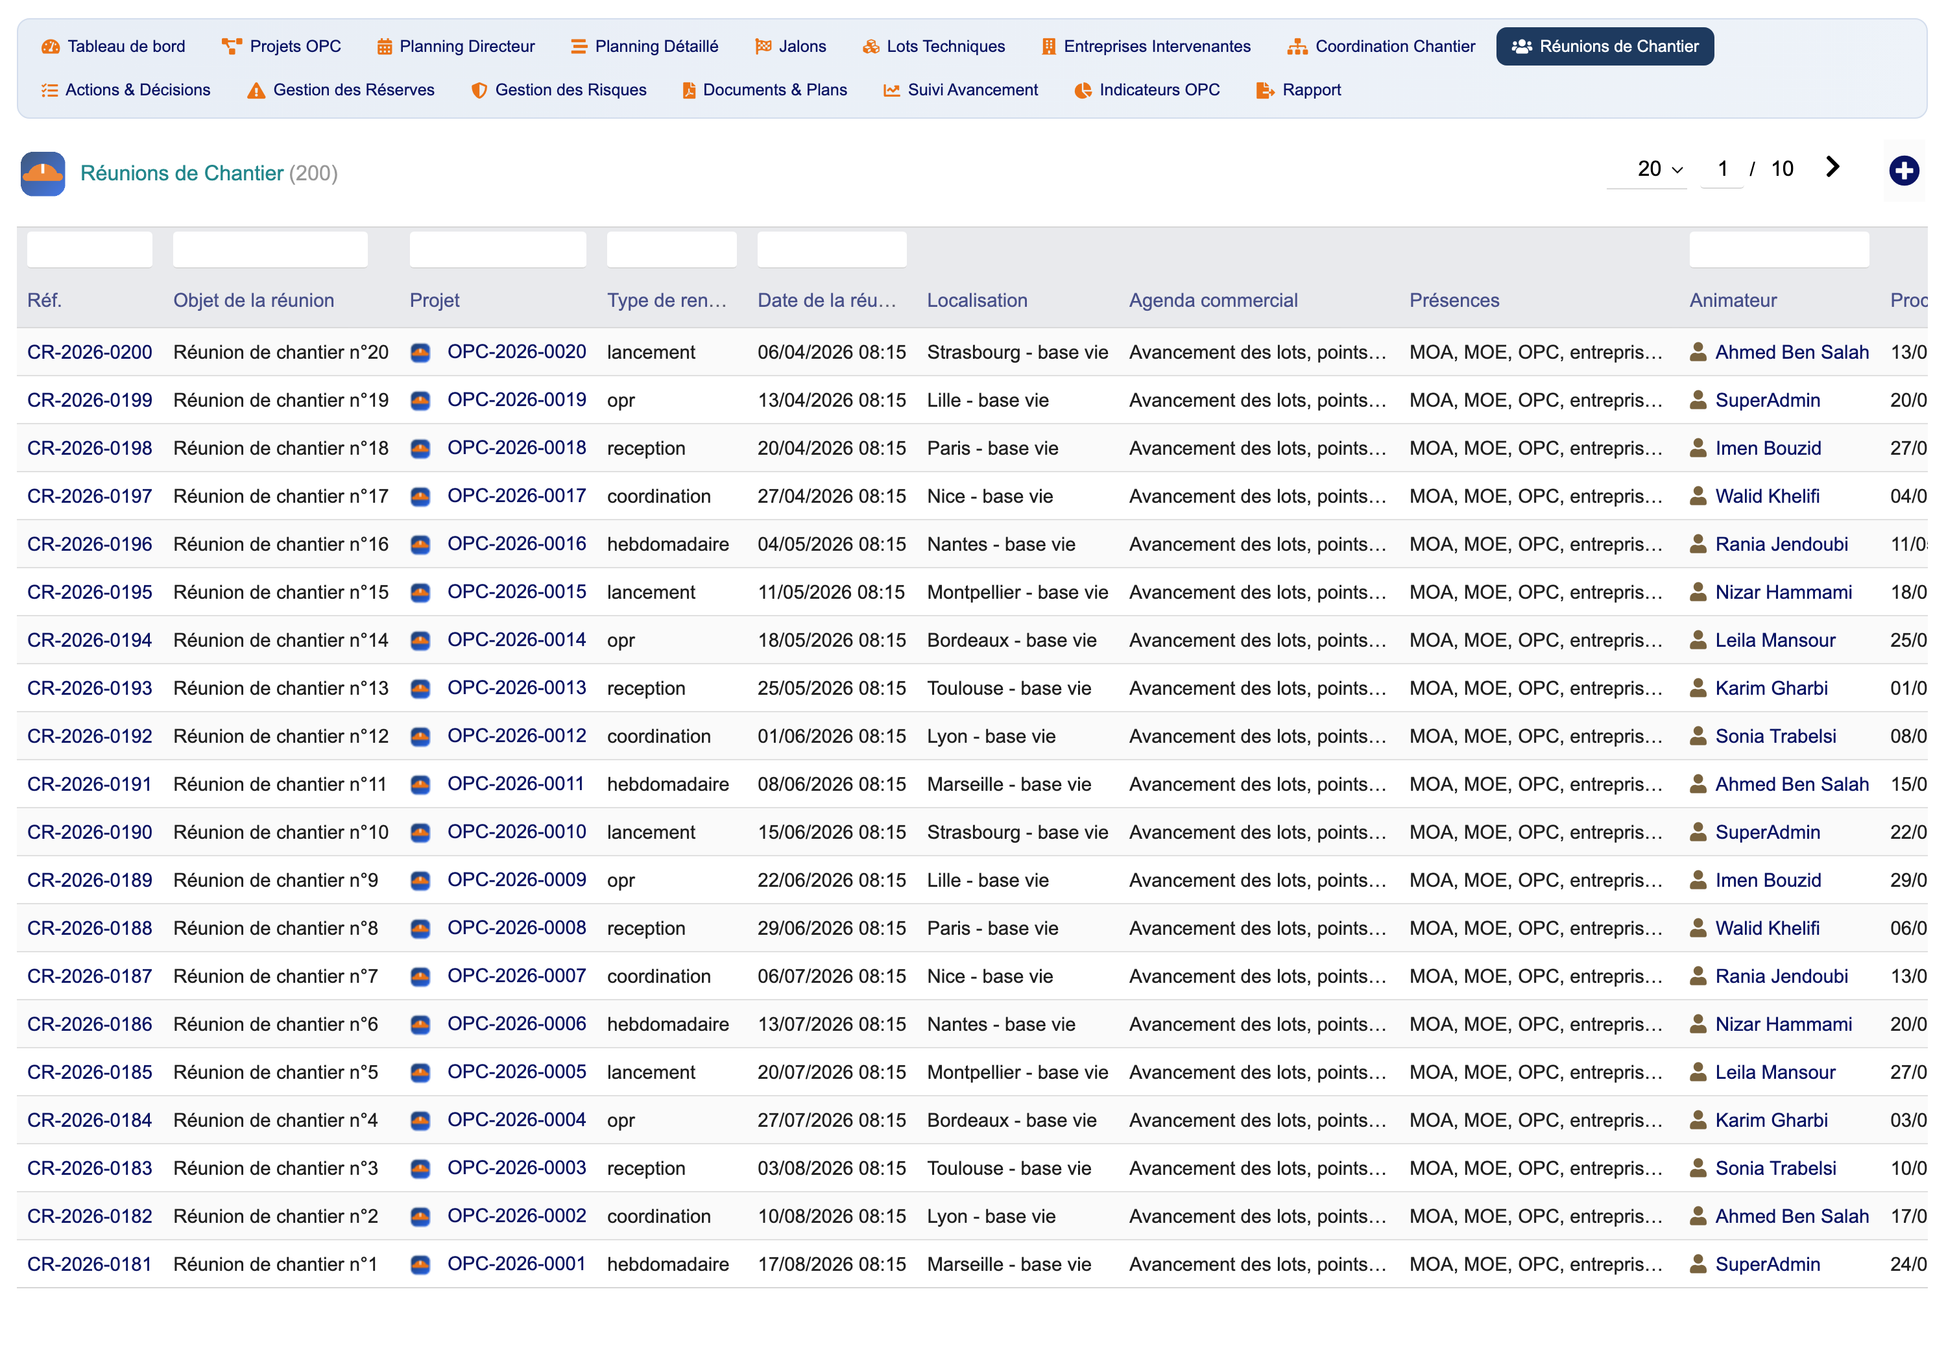Click the Tableau de bord gauge icon
This screenshot has width=1946, height=1361.
click(50, 46)
